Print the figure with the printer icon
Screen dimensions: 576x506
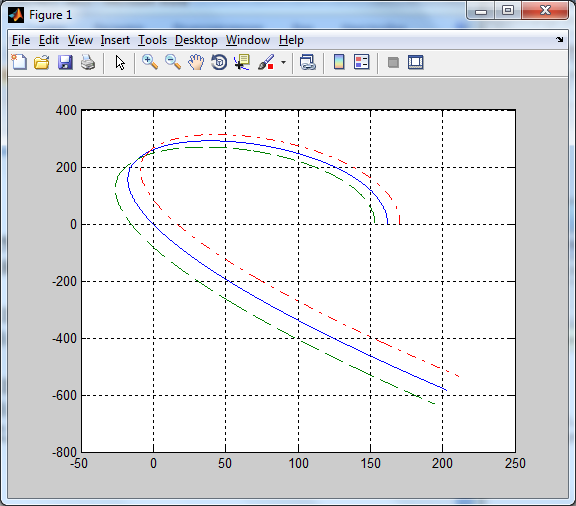(x=88, y=62)
